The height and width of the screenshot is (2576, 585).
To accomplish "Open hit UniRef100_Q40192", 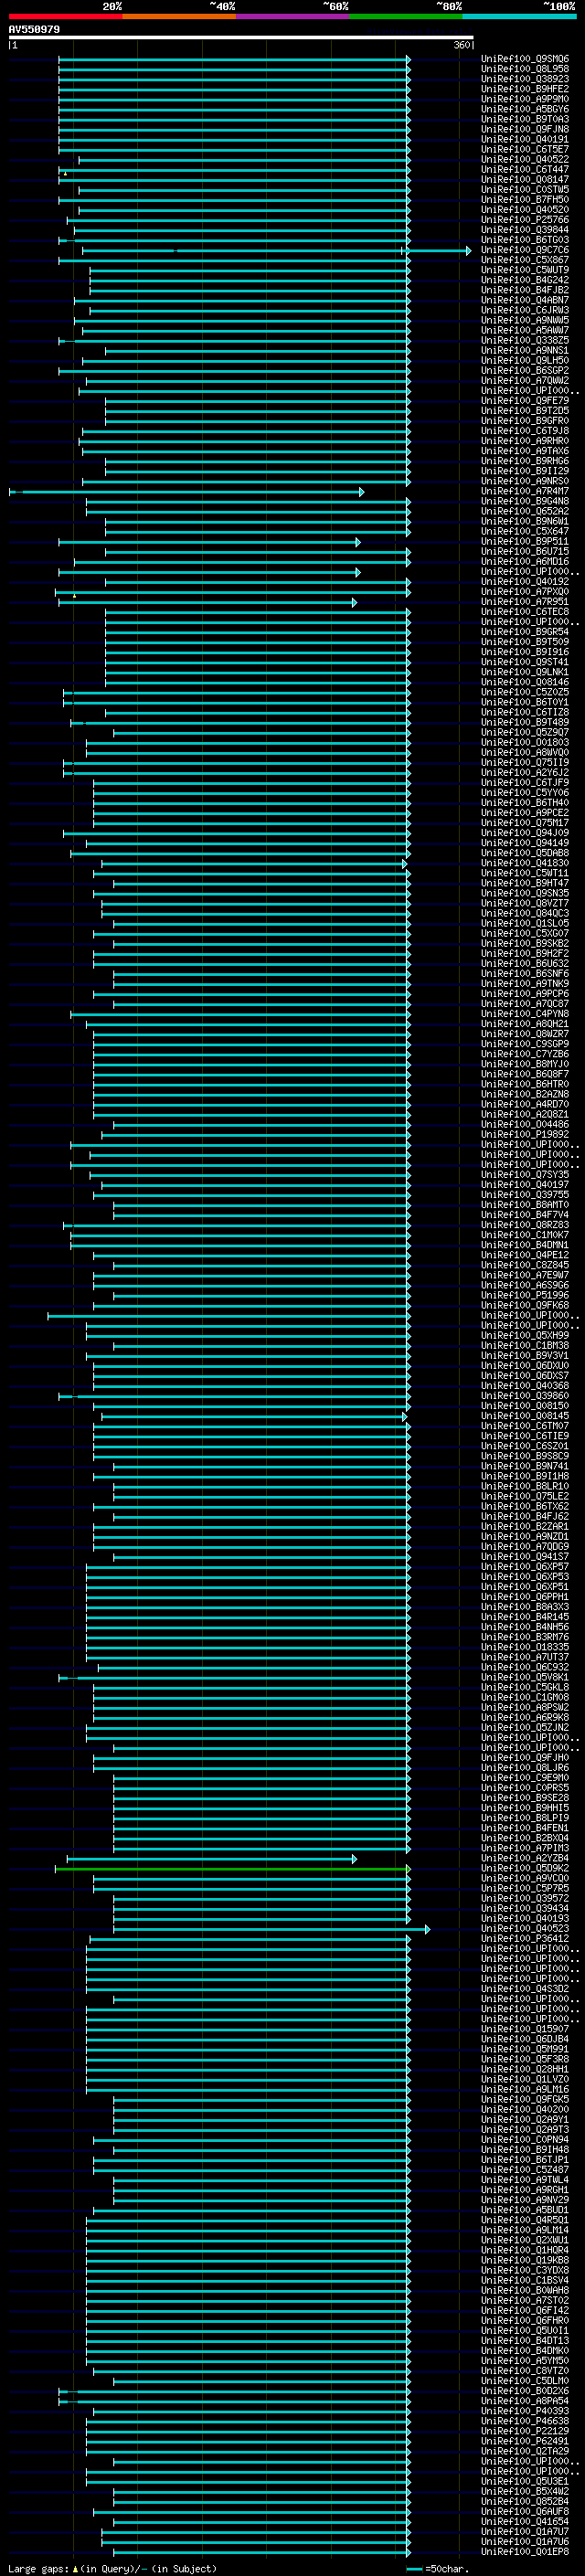I will point(525,582).
